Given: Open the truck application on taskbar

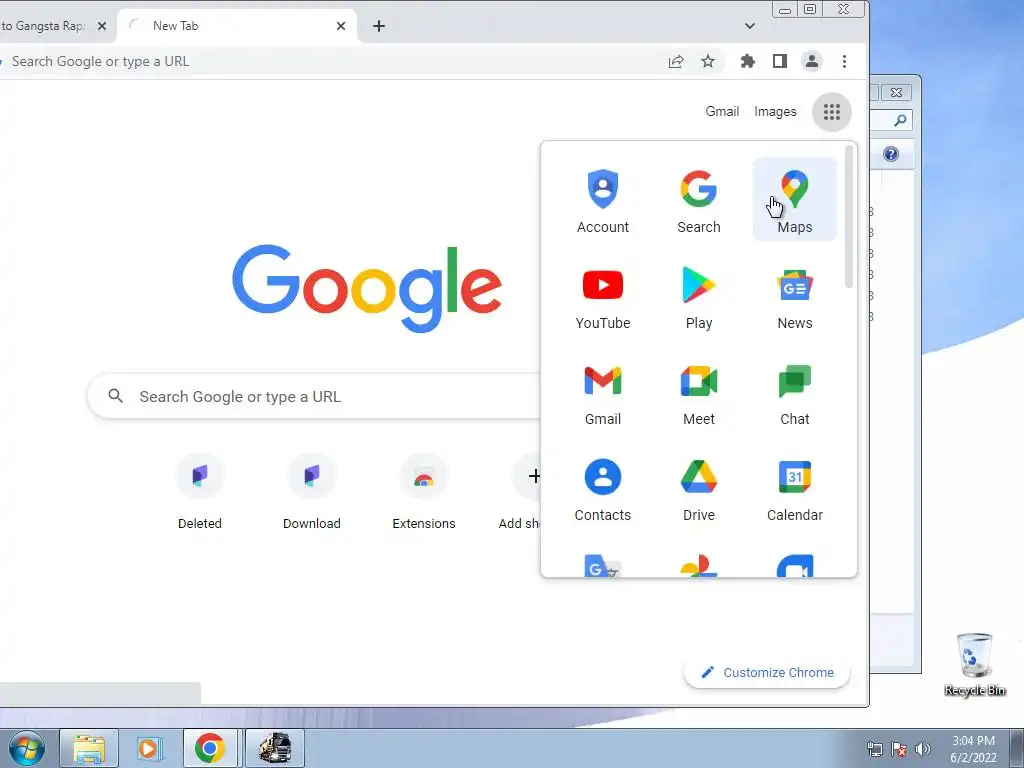Looking at the screenshot, I should click(x=275, y=748).
